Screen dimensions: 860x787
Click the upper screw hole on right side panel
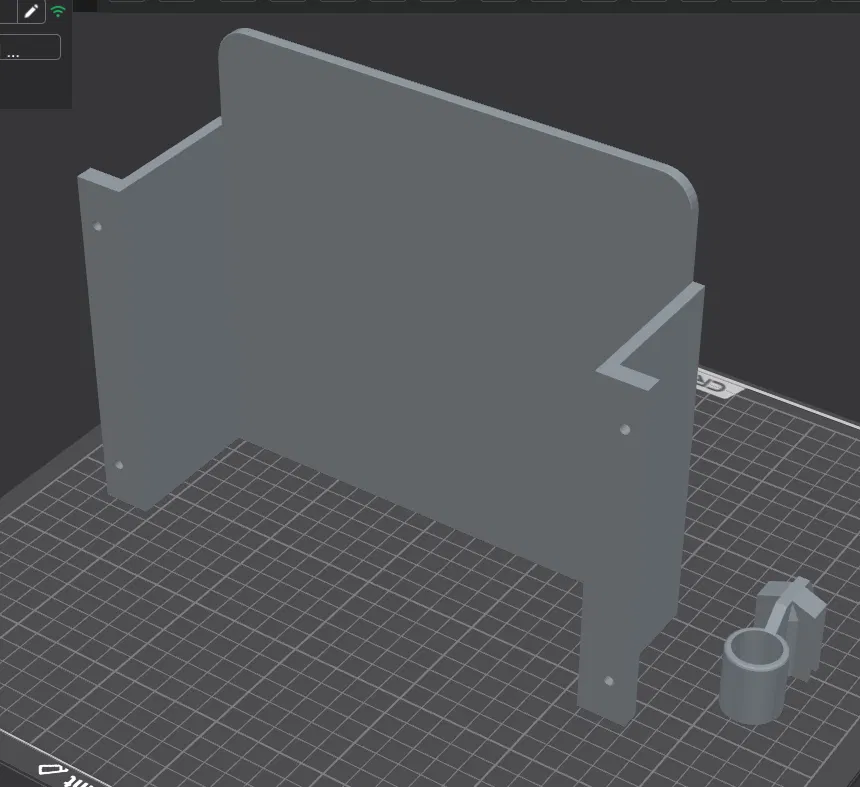coord(625,429)
